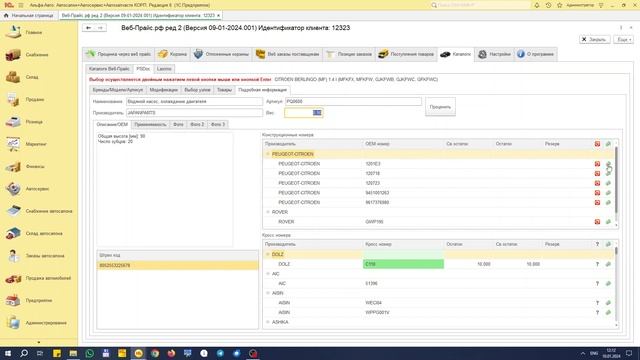
Task: Click question mark in AISIN WPPG001V row
Action: pyautogui.click(x=597, y=313)
